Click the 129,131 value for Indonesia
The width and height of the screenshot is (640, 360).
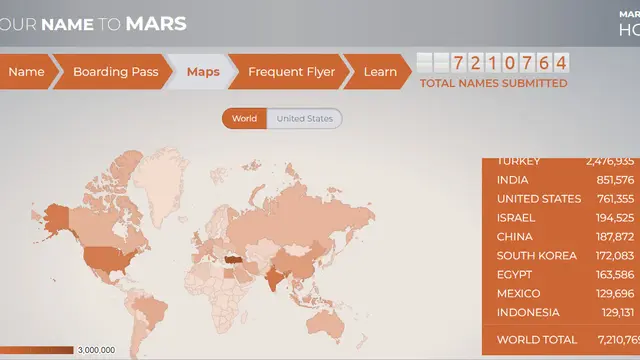pos(618,312)
